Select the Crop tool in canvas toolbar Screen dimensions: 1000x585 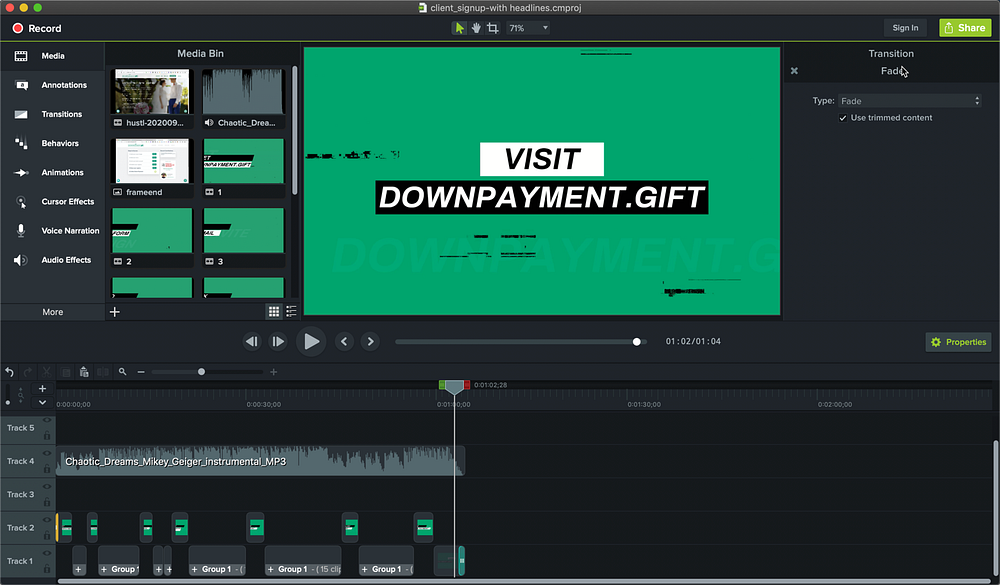[x=492, y=28]
